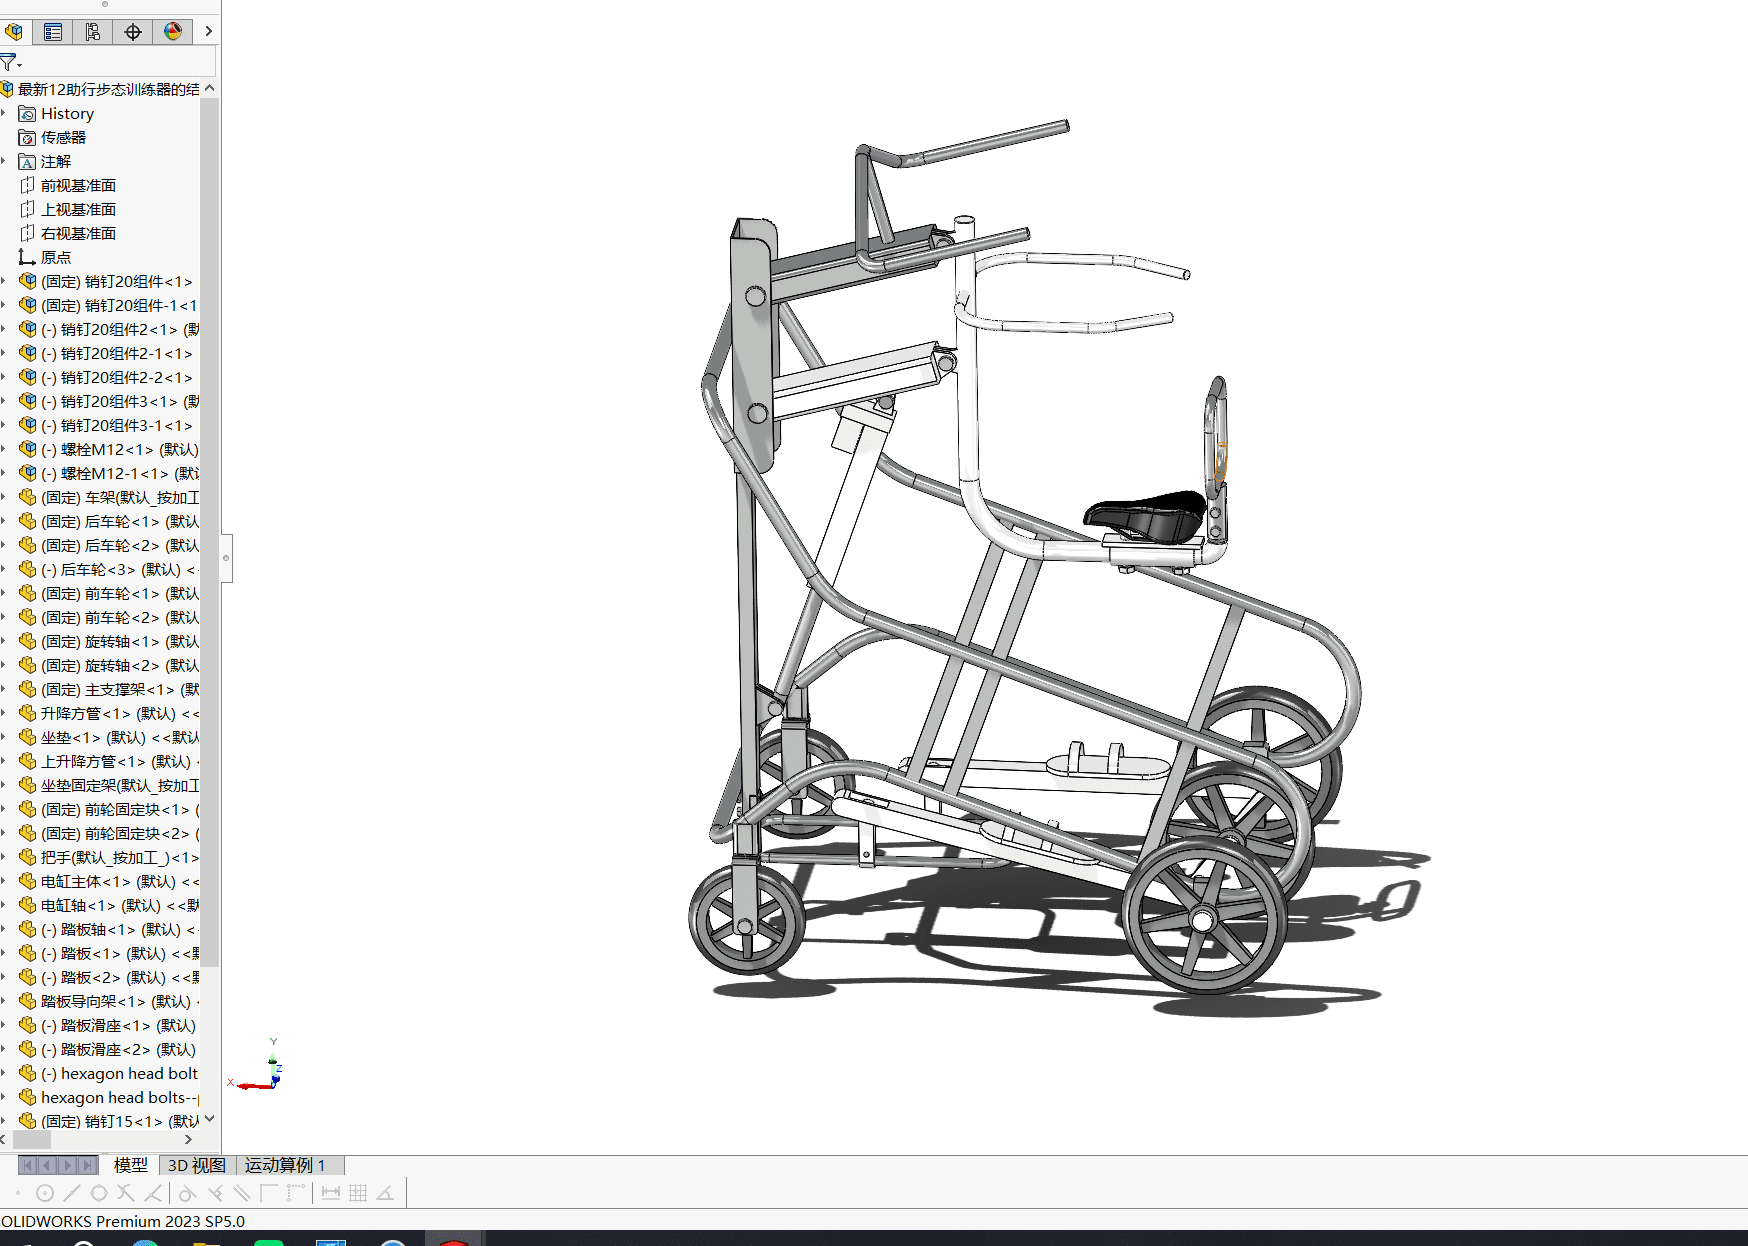This screenshot has width=1748, height=1246.
Task: Click the tree's scroll-down arrow
Action: tap(209, 1119)
